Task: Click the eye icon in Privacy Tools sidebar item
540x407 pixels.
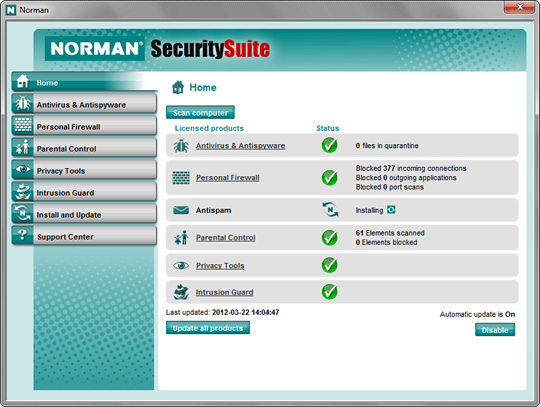Action: click(x=23, y=169)
